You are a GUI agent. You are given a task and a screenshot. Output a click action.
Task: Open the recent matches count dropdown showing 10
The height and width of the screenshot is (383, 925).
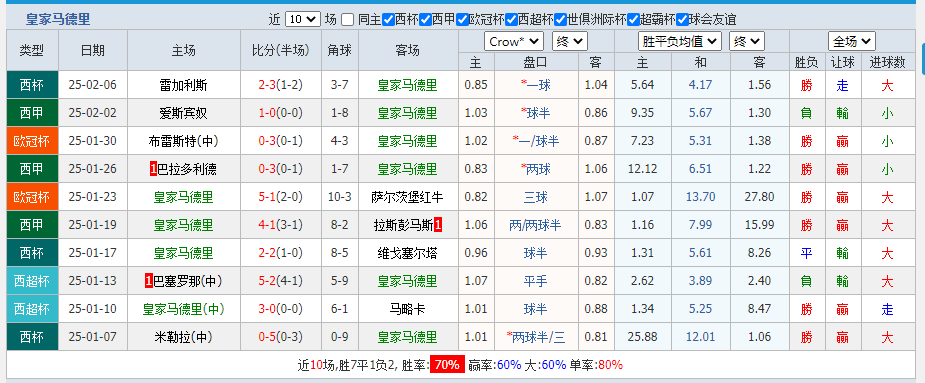(303, 19)
